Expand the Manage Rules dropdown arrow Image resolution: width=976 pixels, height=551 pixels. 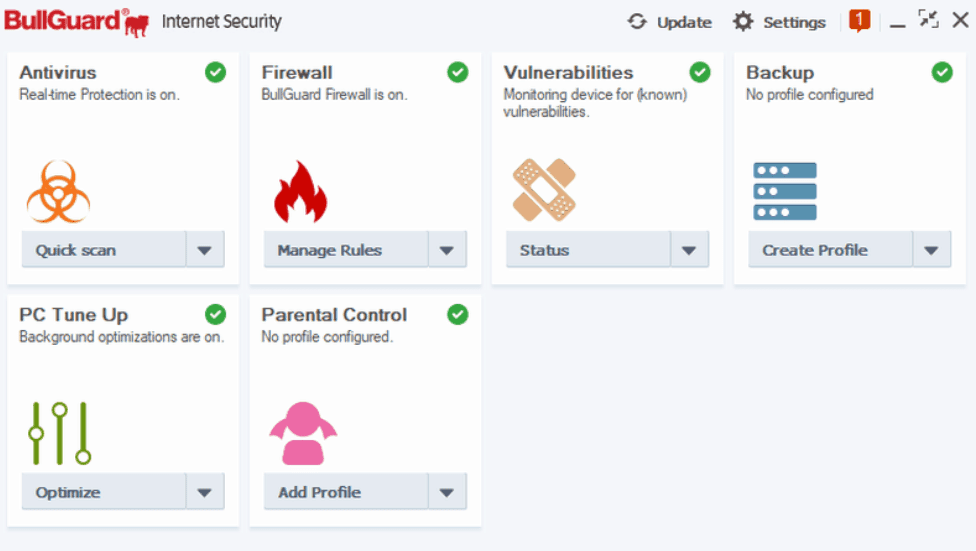coord(447,250)
